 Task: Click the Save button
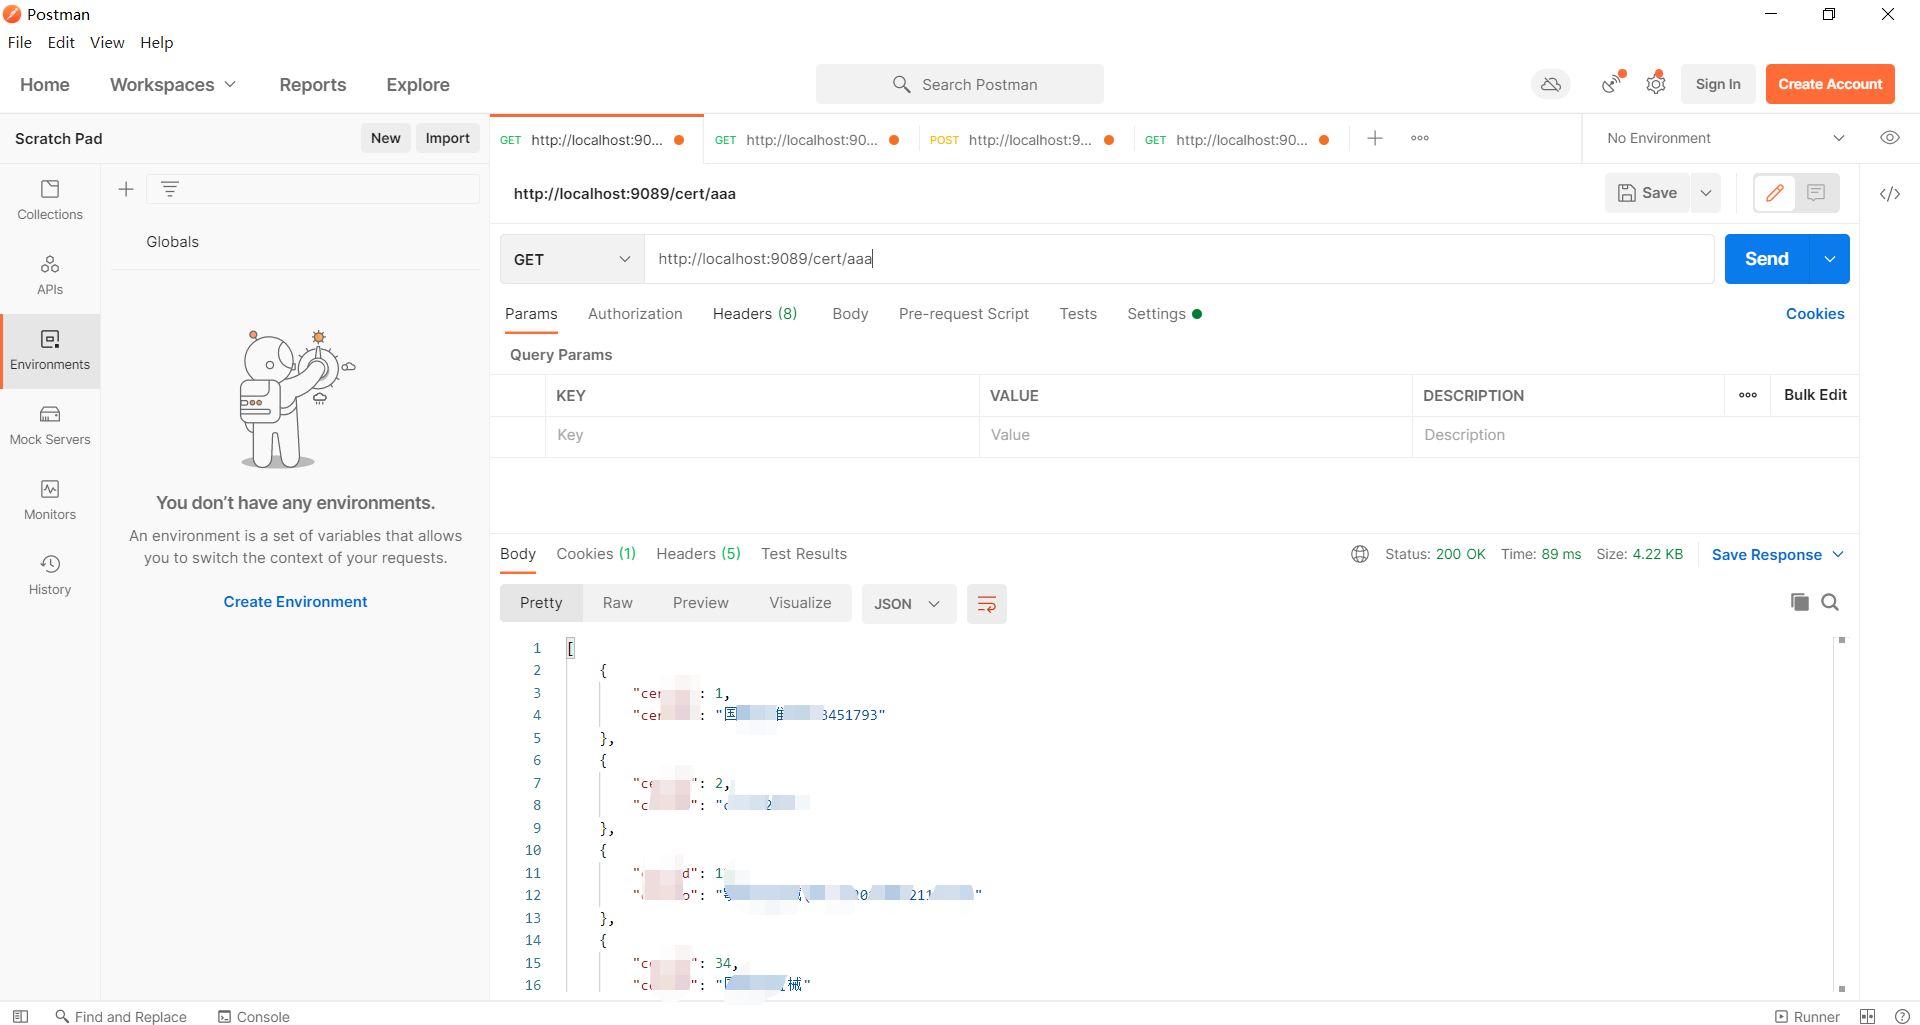point(1648,193)
